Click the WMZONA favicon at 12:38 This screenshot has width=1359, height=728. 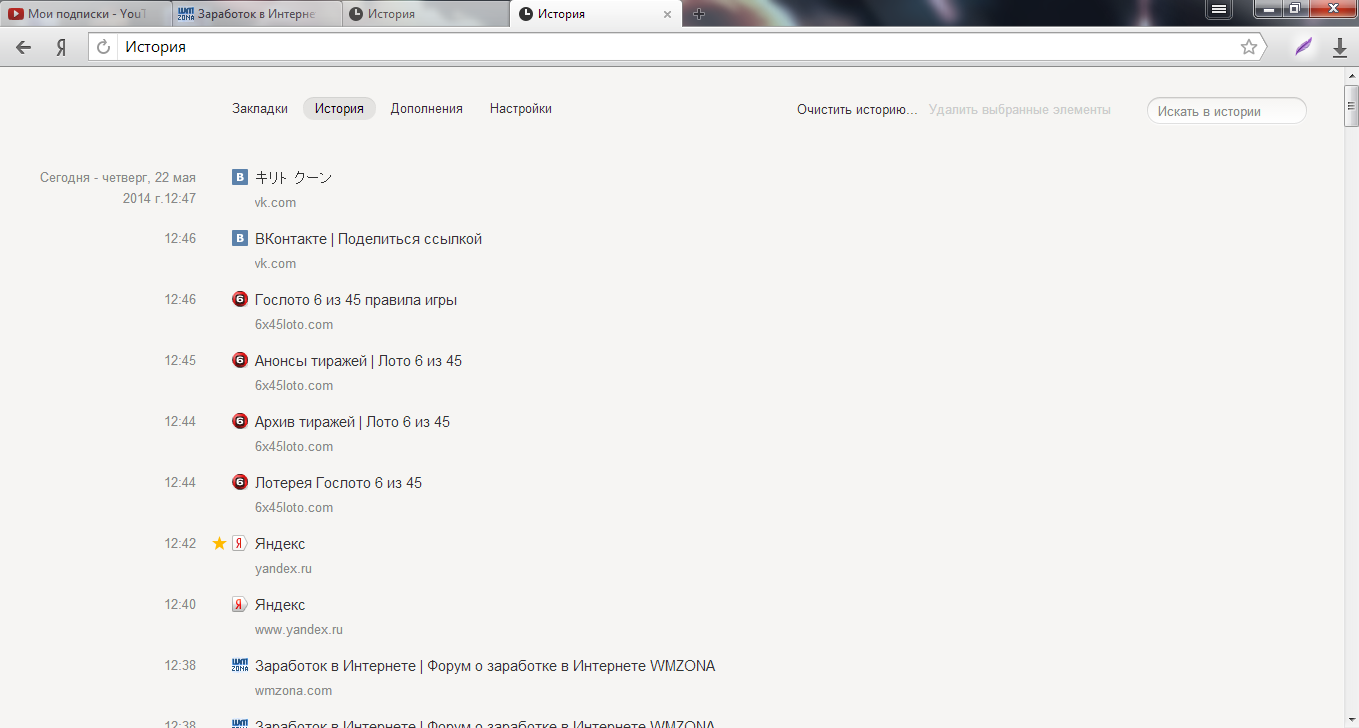pos(240,665)
